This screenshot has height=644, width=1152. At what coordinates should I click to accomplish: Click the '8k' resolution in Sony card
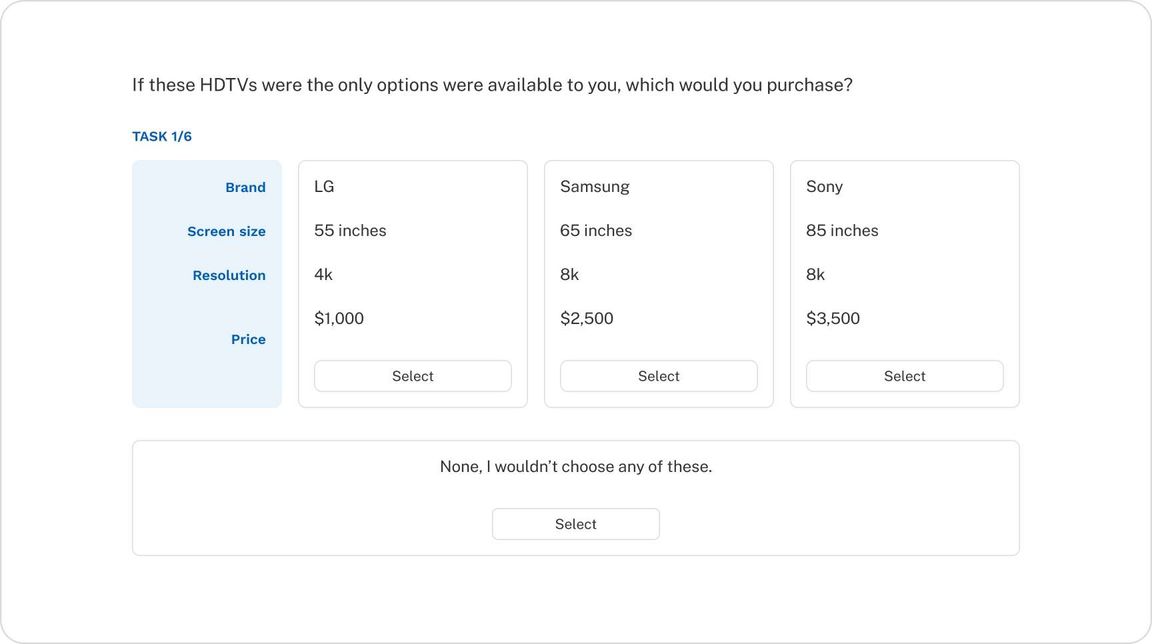816,275
